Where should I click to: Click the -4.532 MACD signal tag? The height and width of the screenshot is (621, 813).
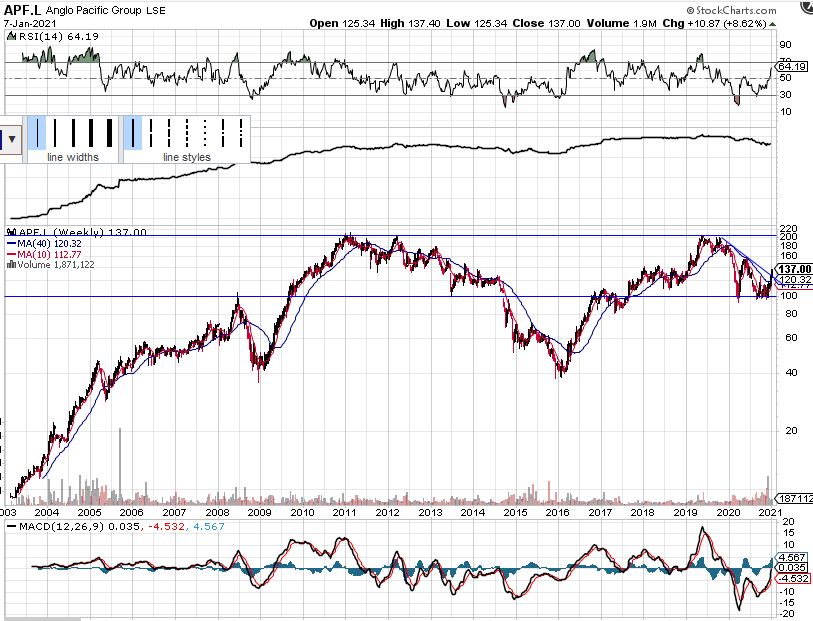(792, 578)
